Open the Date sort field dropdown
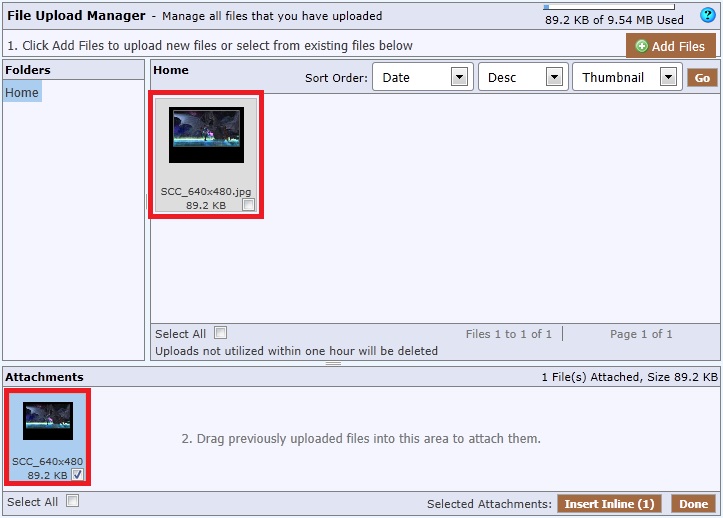Screen dimensions: 723x518 460,78
